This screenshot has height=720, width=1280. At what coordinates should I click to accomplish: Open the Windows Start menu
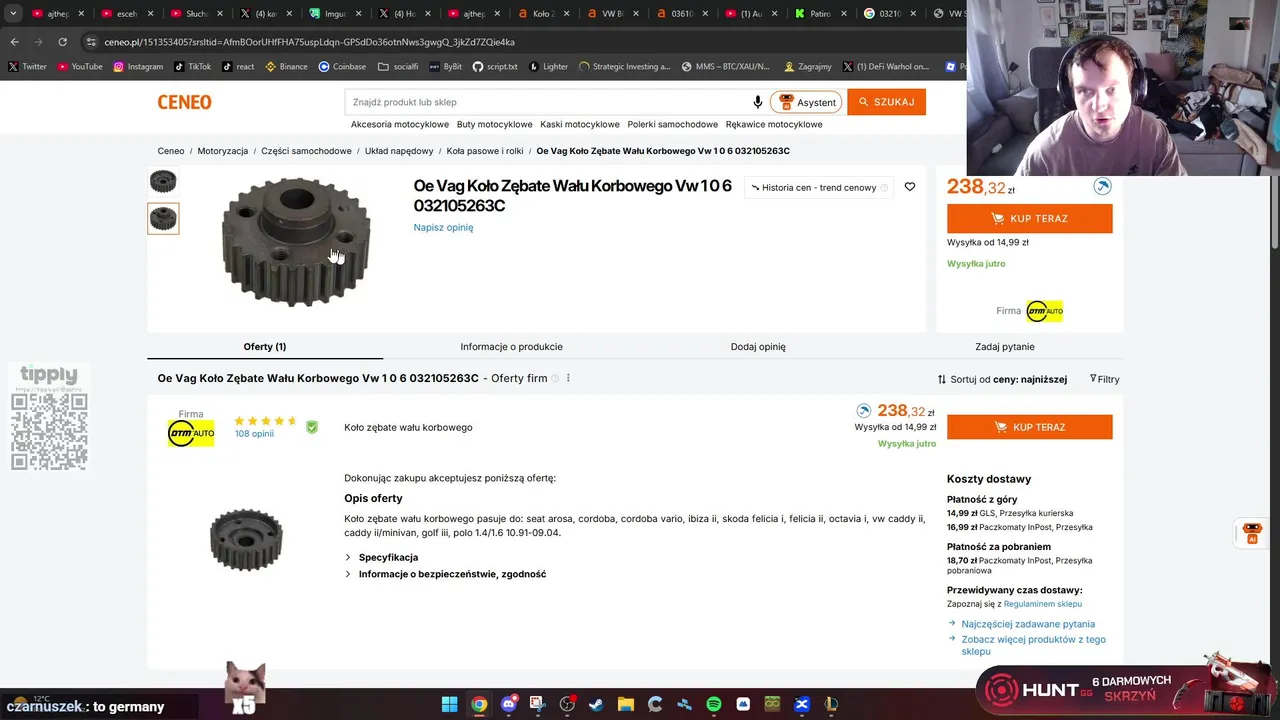[450, 704]
